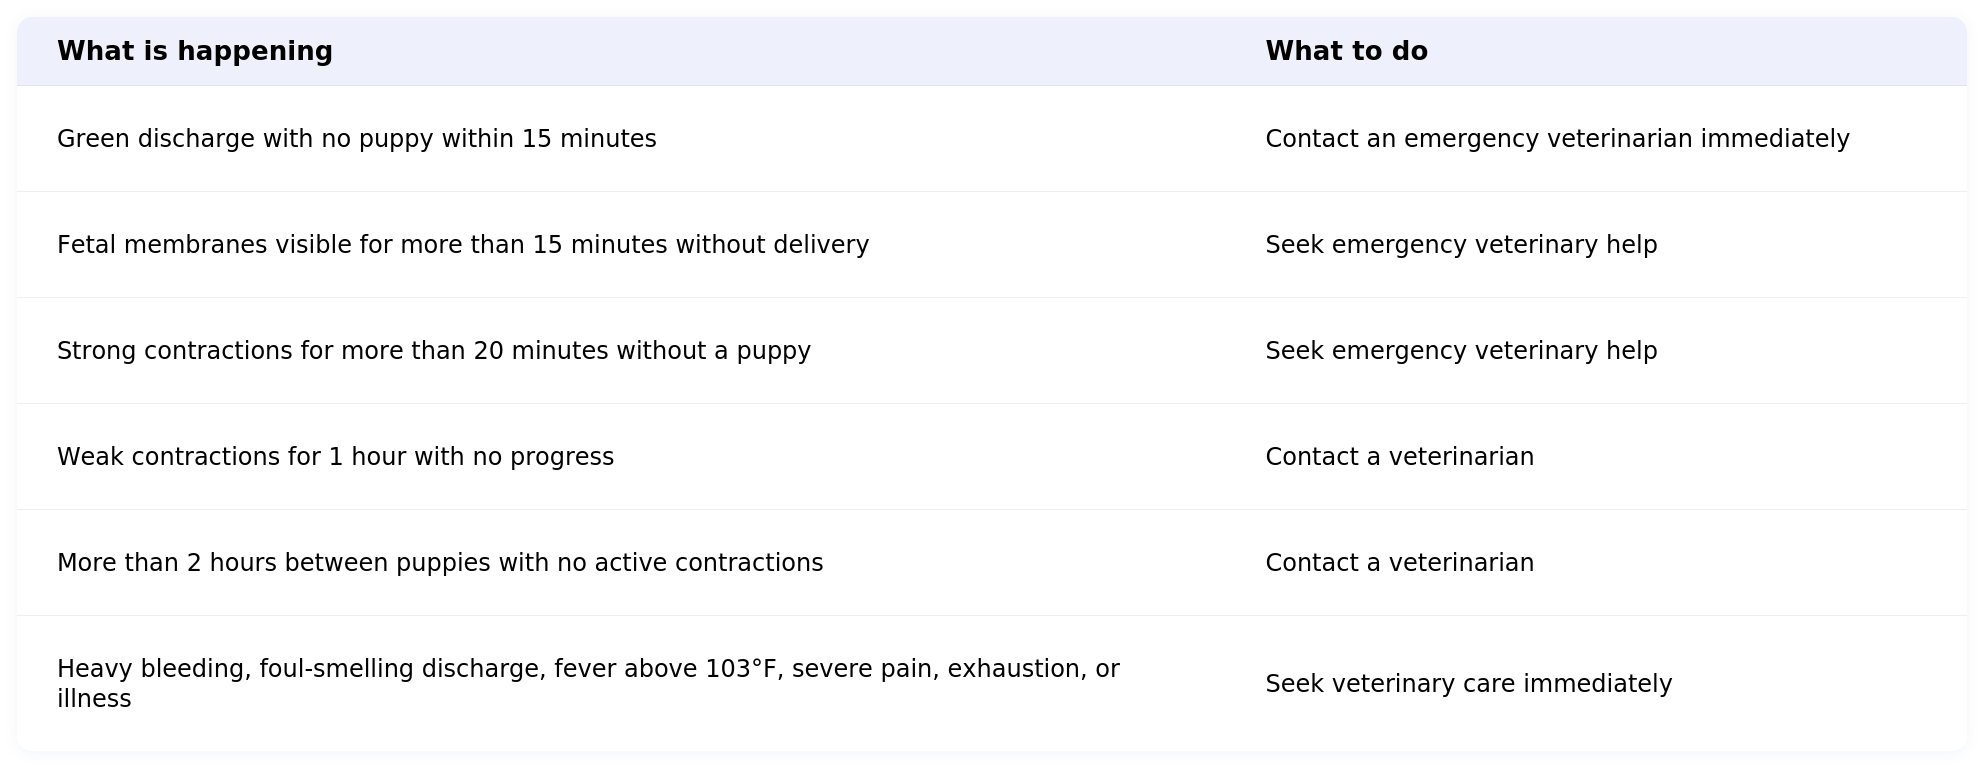Select the 'Heavy bleeding, foul-smelling discharge' cell

point(588,684)
